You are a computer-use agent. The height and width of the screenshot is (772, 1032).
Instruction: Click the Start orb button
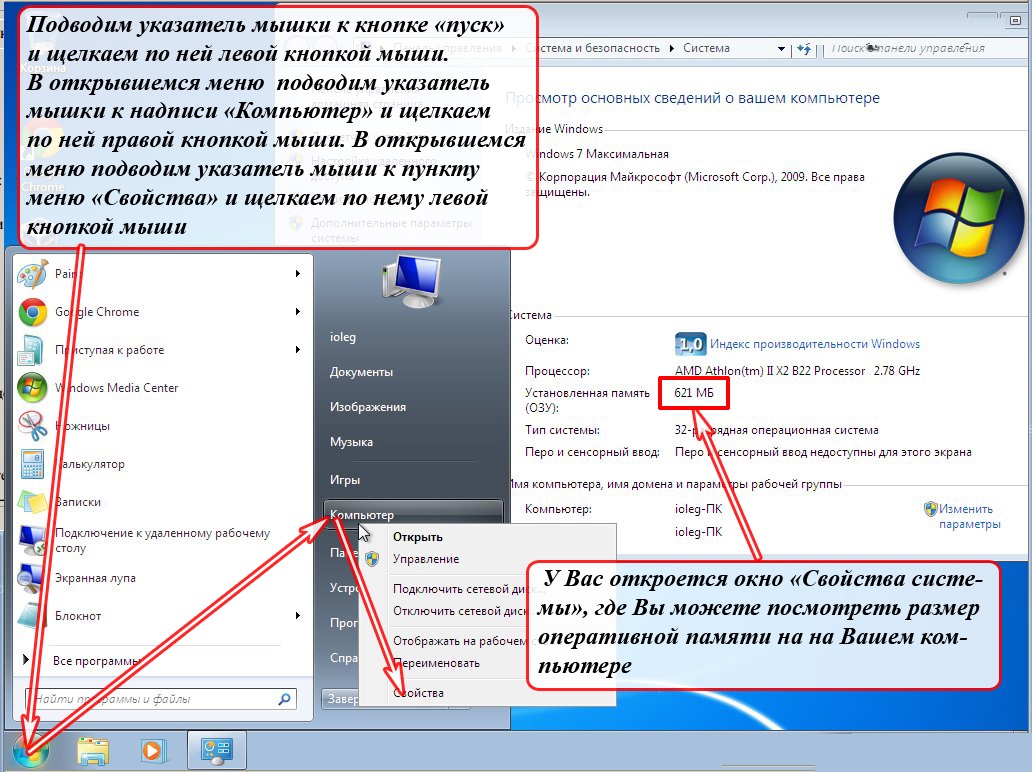click(30, 751)
